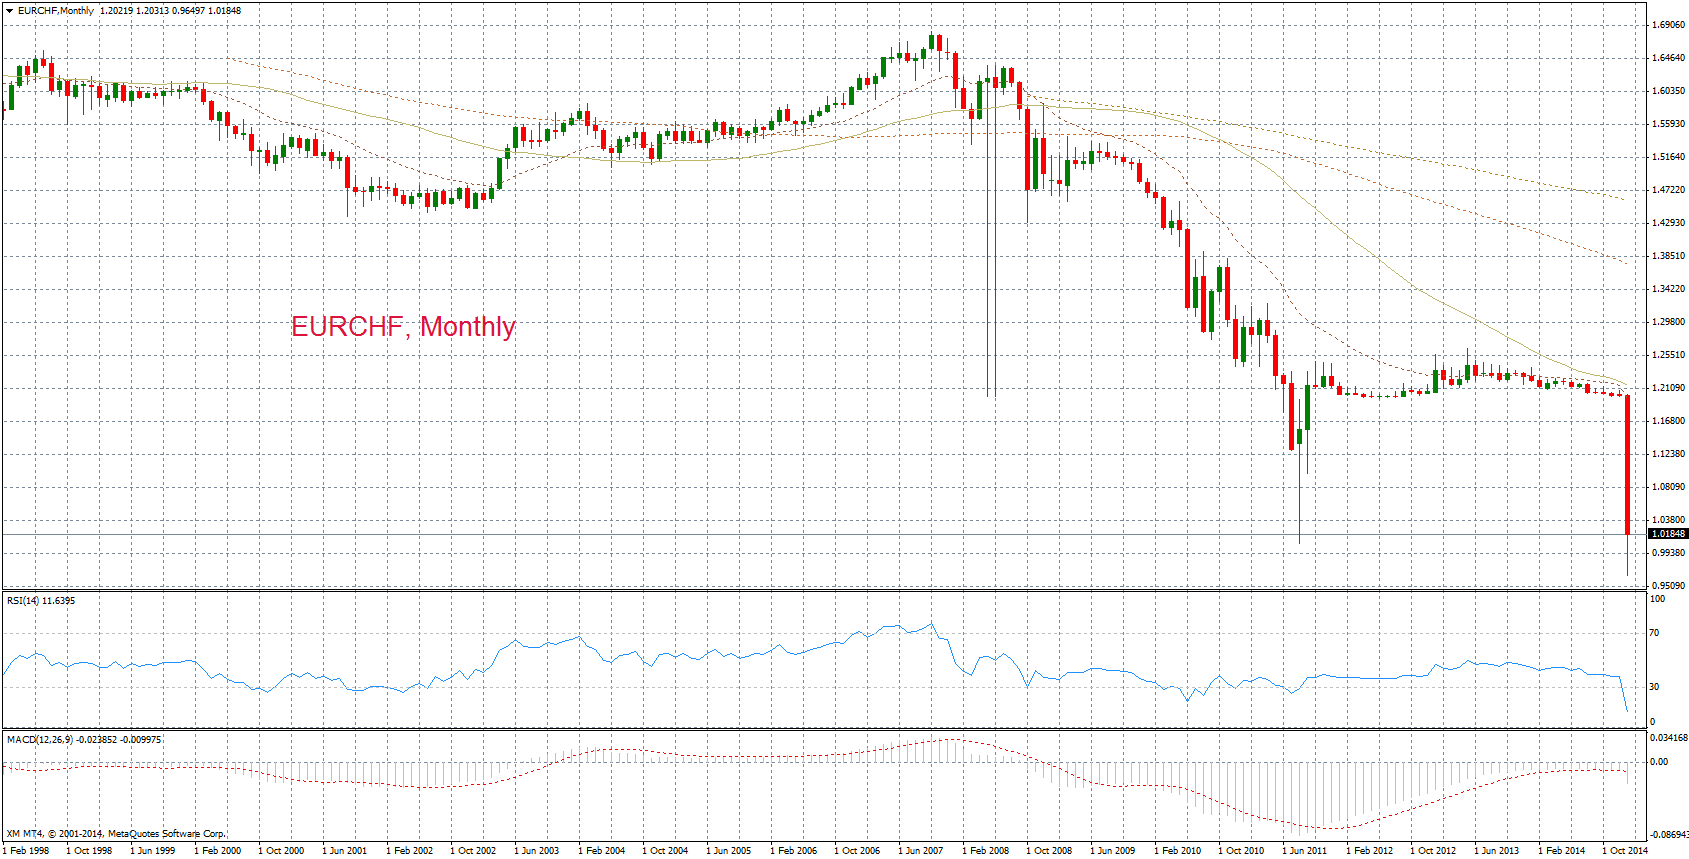Click the 1.64640 price axis label
Screen dimensions: 1689x859
tap(1668, 57)
